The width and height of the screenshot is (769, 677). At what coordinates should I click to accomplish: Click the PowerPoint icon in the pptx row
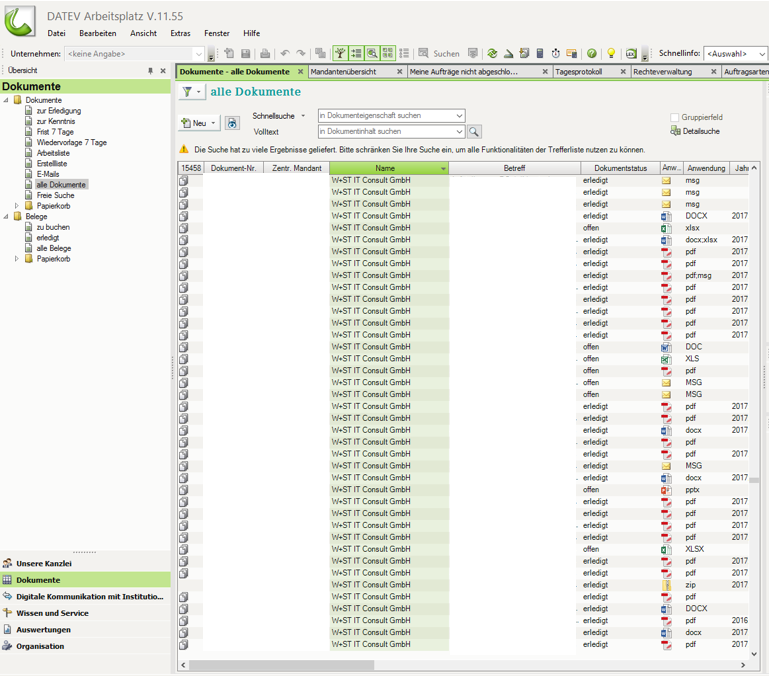(666, 490)
